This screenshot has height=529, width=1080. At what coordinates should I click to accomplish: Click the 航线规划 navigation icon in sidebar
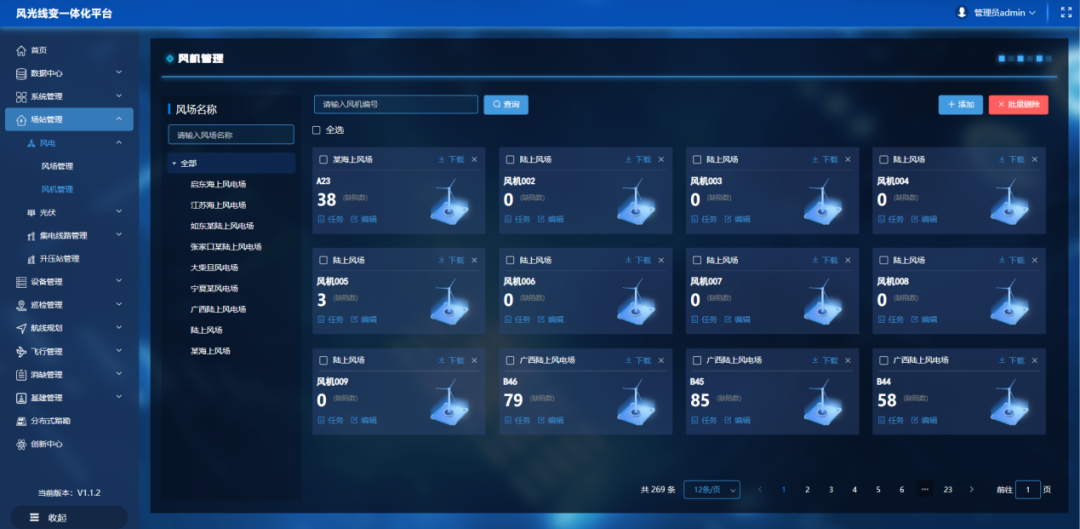click(21, 328)
